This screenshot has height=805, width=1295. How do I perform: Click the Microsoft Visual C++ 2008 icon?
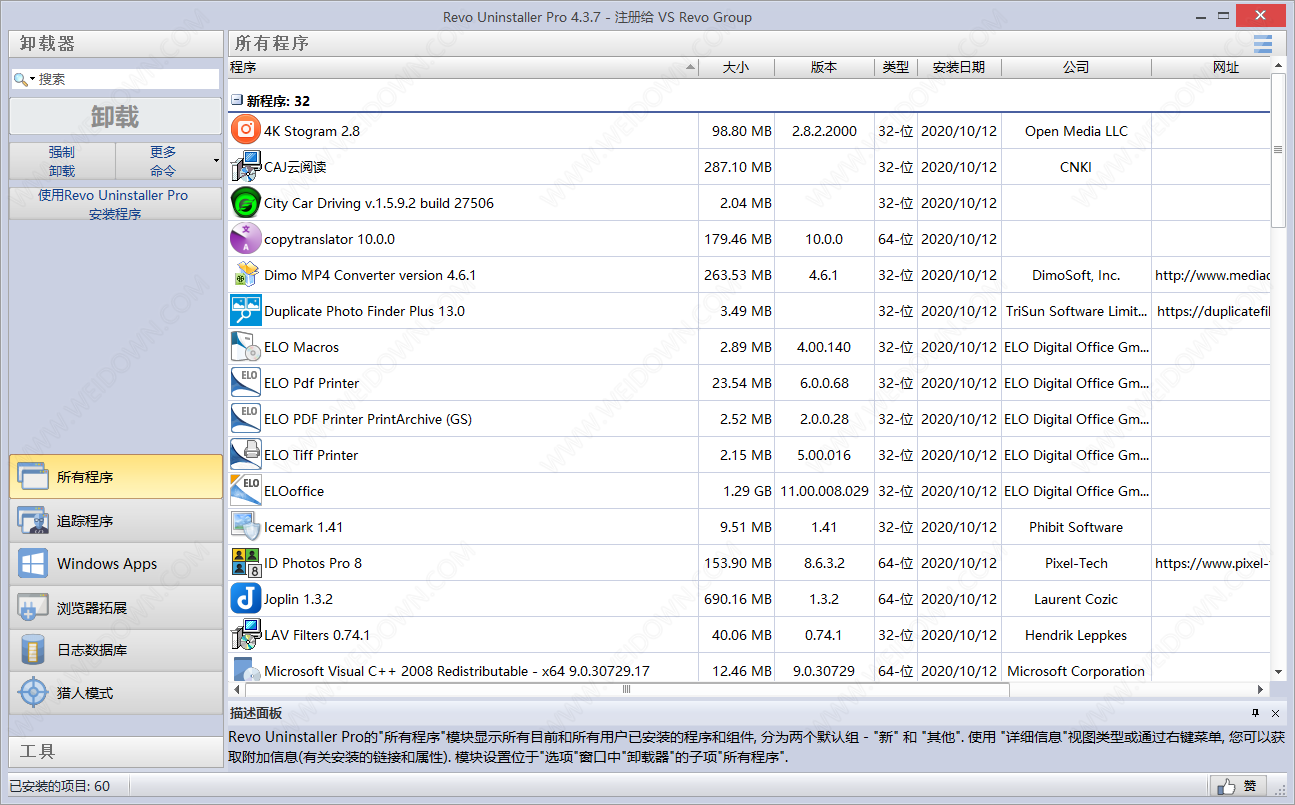(x=245, y=669)
